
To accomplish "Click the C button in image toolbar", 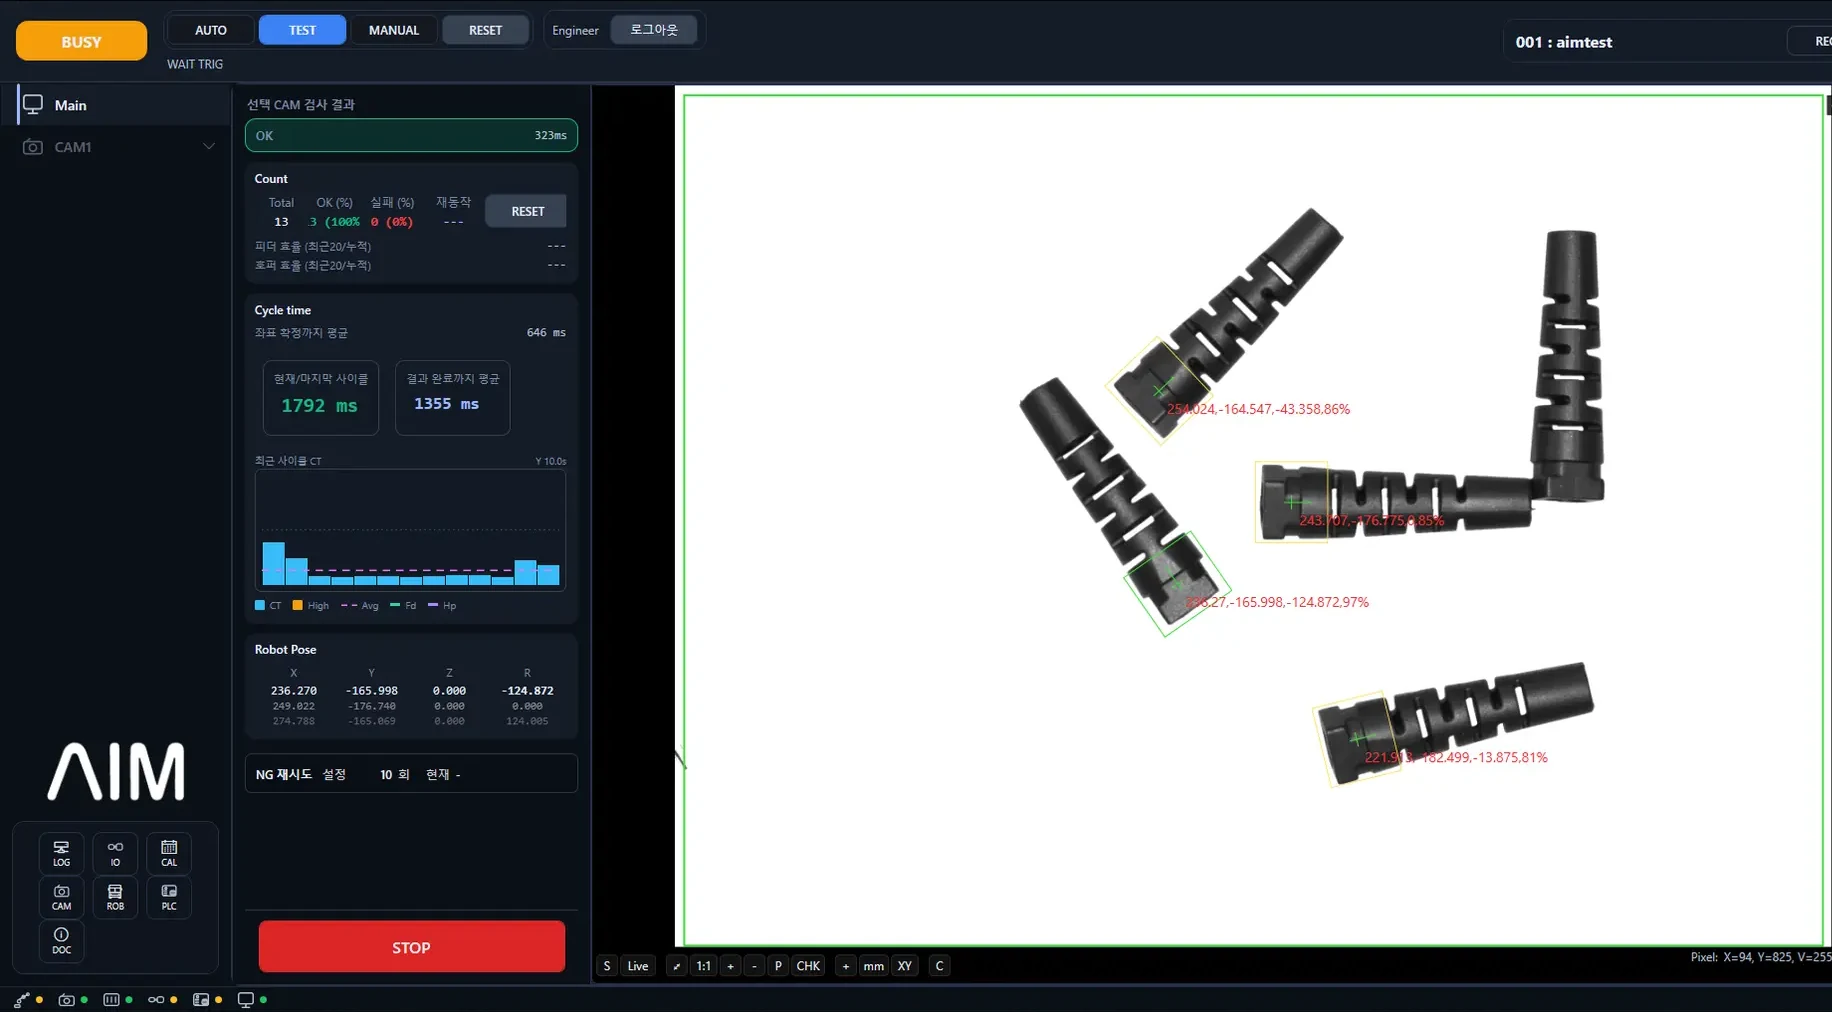I will (x=939, y=966).
